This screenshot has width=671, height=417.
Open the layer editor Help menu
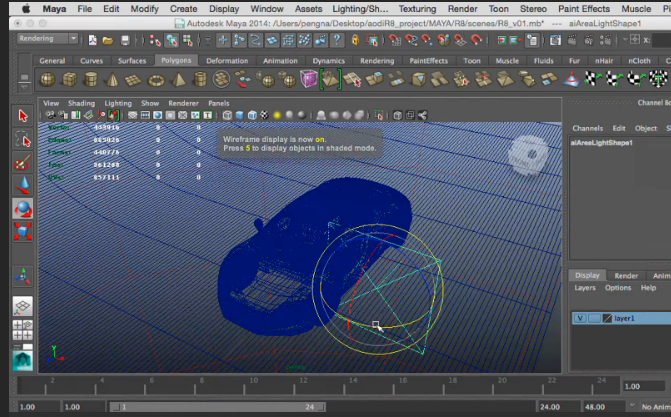click(x=648, y=288)
